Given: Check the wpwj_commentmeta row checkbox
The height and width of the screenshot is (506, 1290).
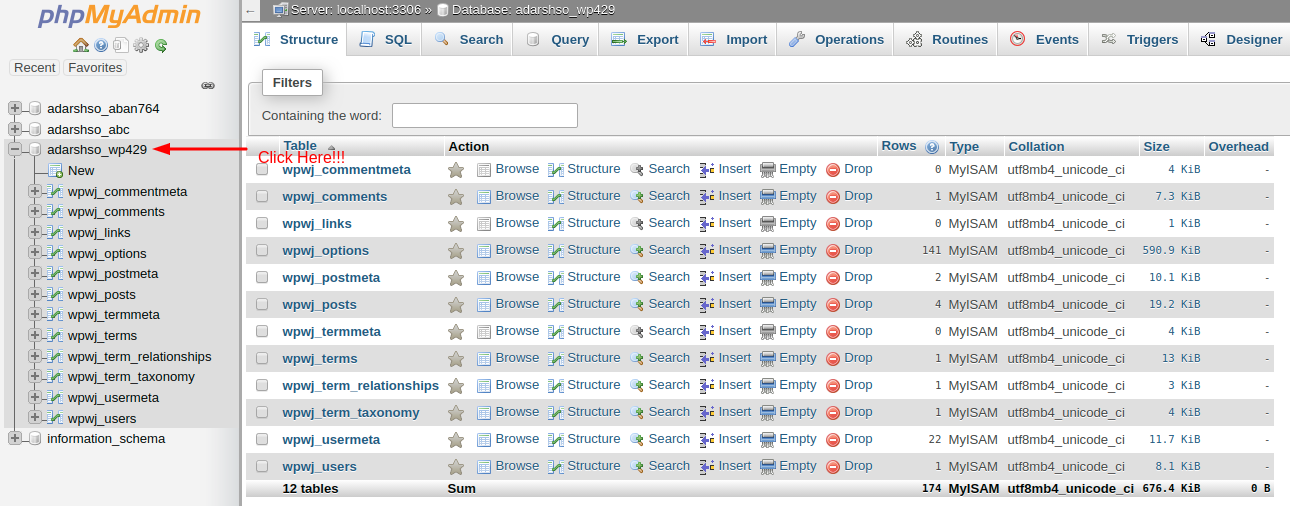Looking at the screenshot, I should [x=262, y=170].
